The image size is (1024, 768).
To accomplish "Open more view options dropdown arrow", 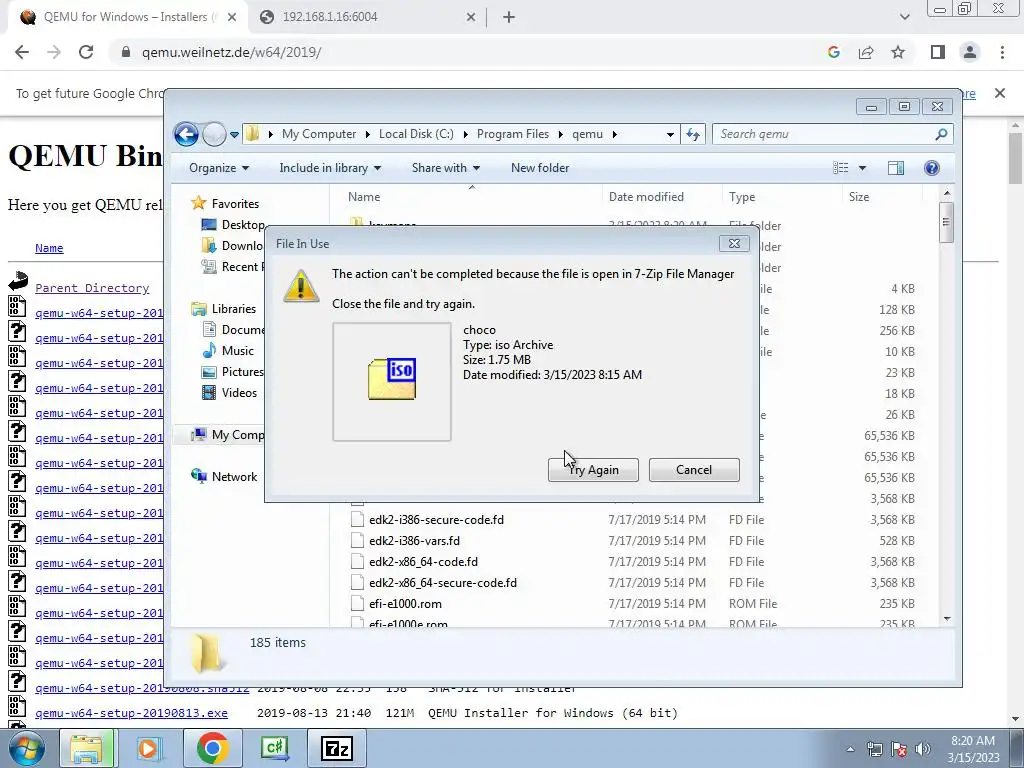I will point(862,168).
